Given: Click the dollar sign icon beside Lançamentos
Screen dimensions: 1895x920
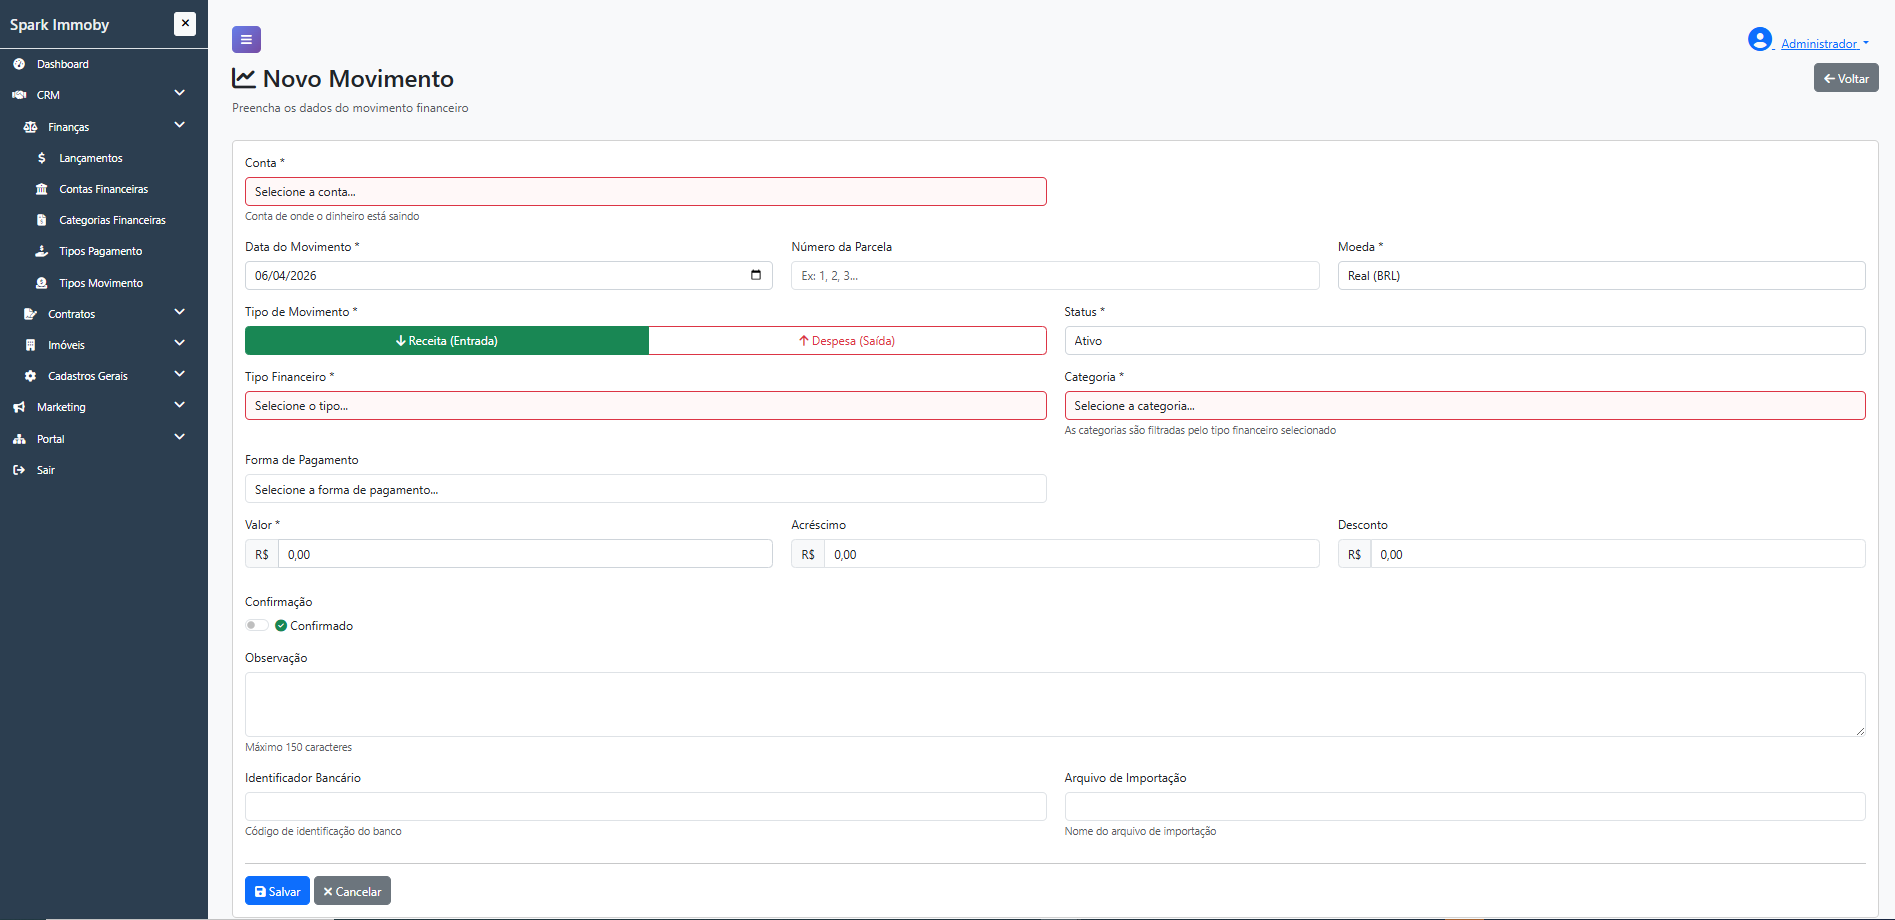Looking at the screenshot, I should (x=41, y=158).
